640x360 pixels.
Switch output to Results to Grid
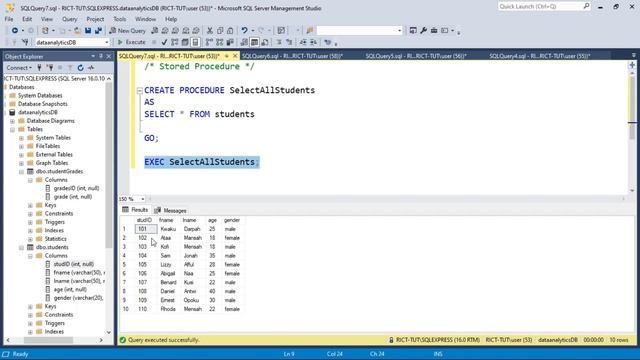pos(254,42)
